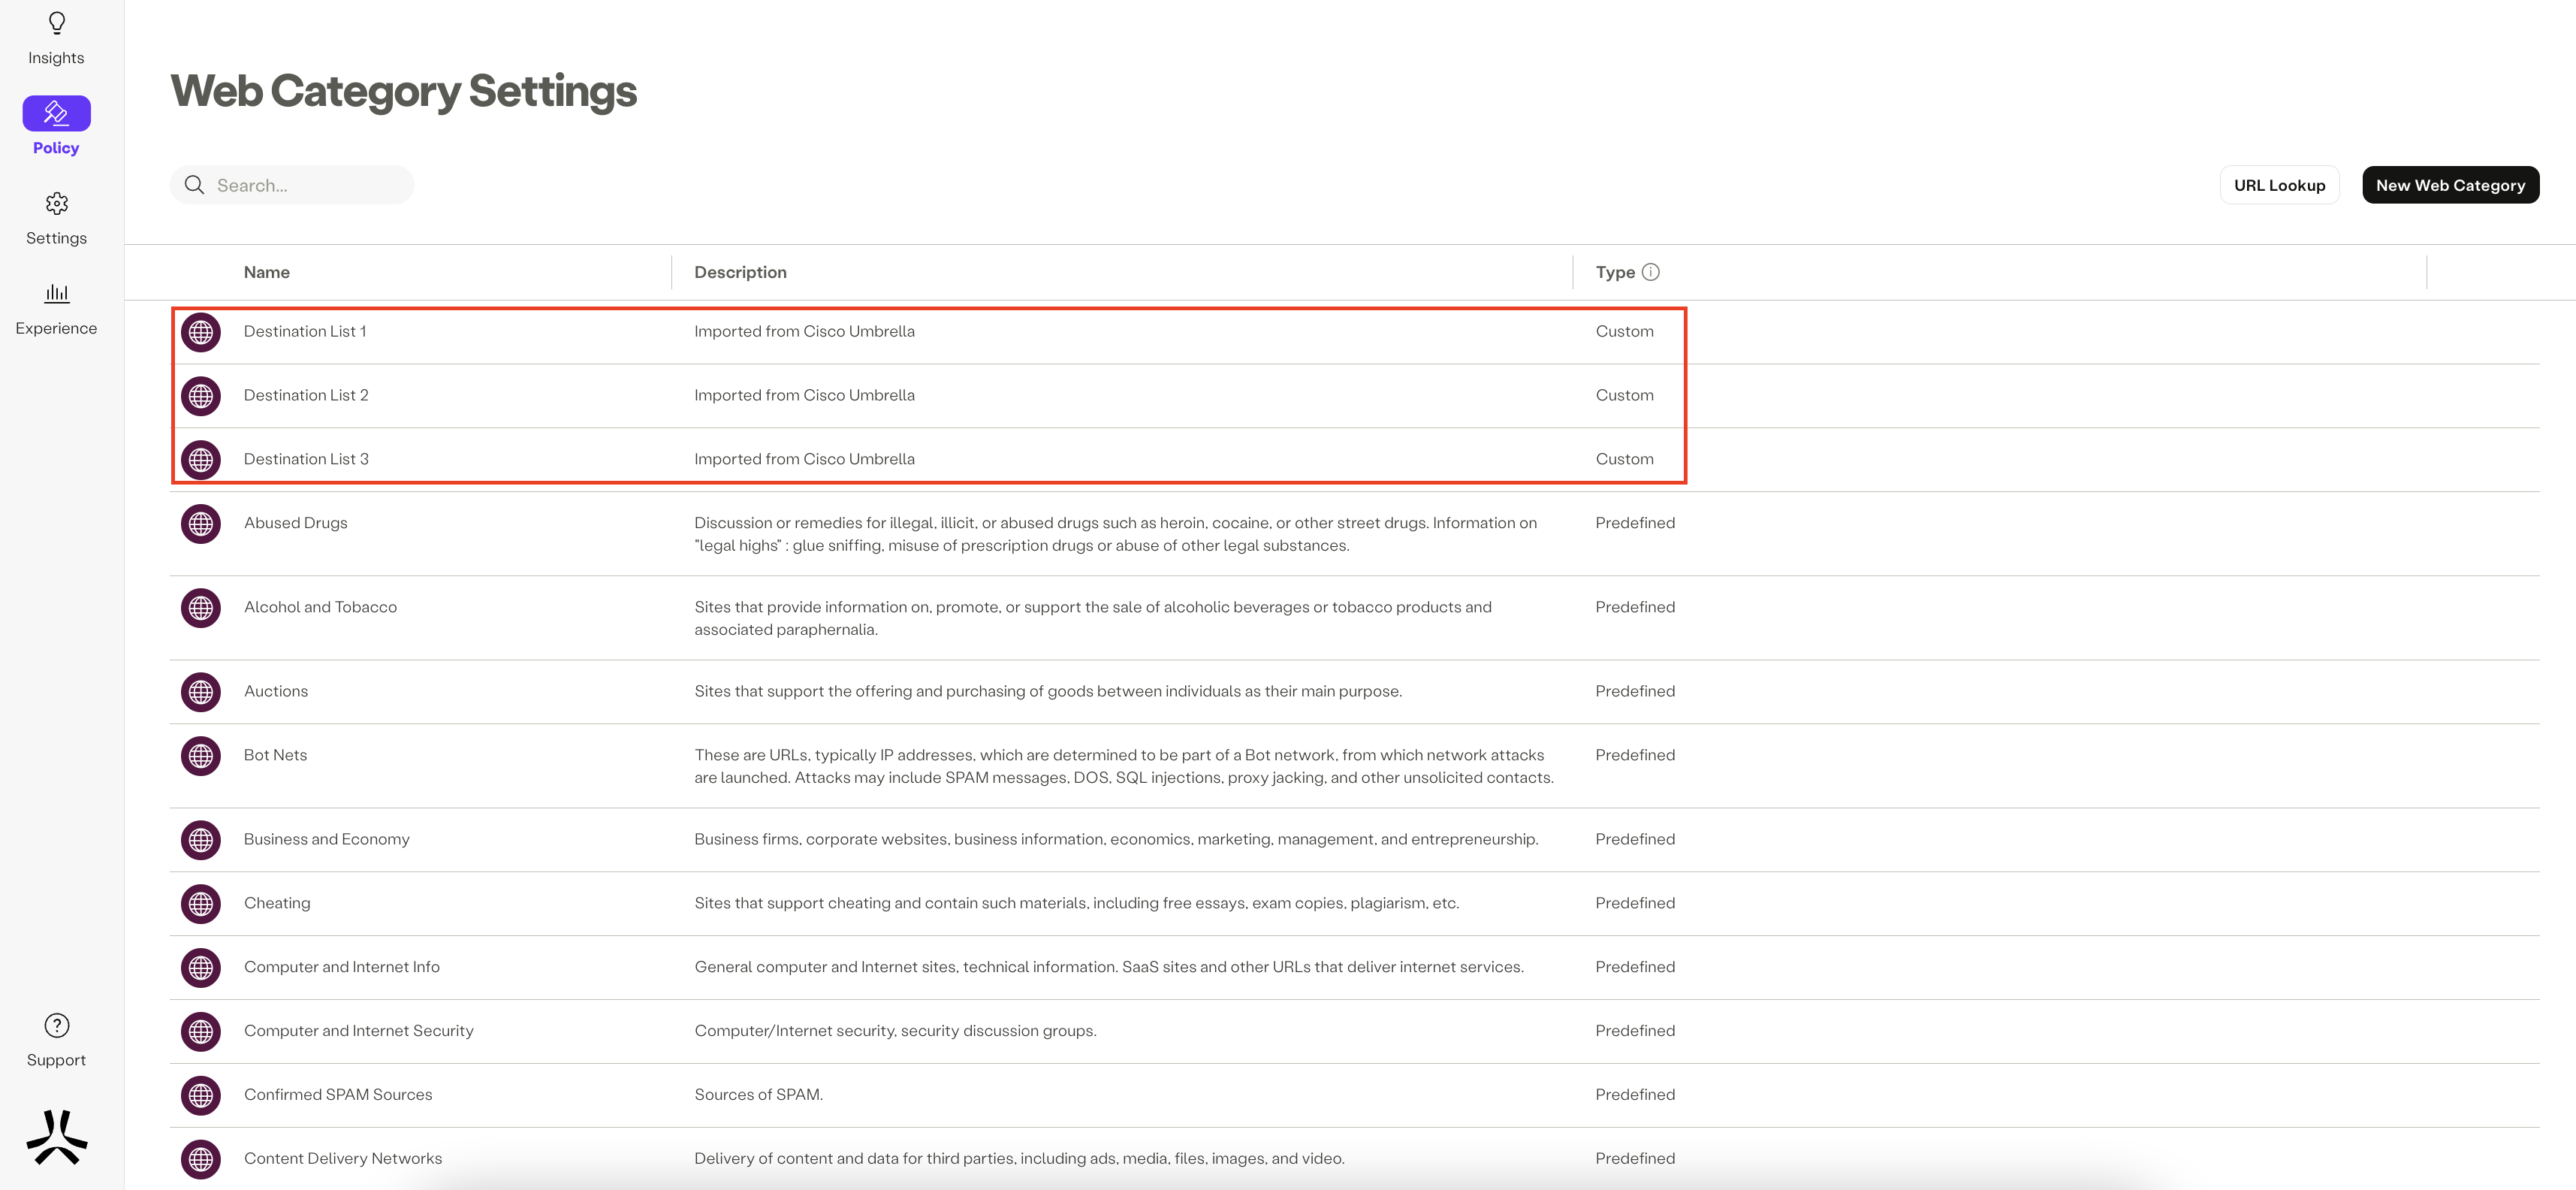Click the globe icon beside Abused Drugs

pyautogui.click(x=201, y=524)
